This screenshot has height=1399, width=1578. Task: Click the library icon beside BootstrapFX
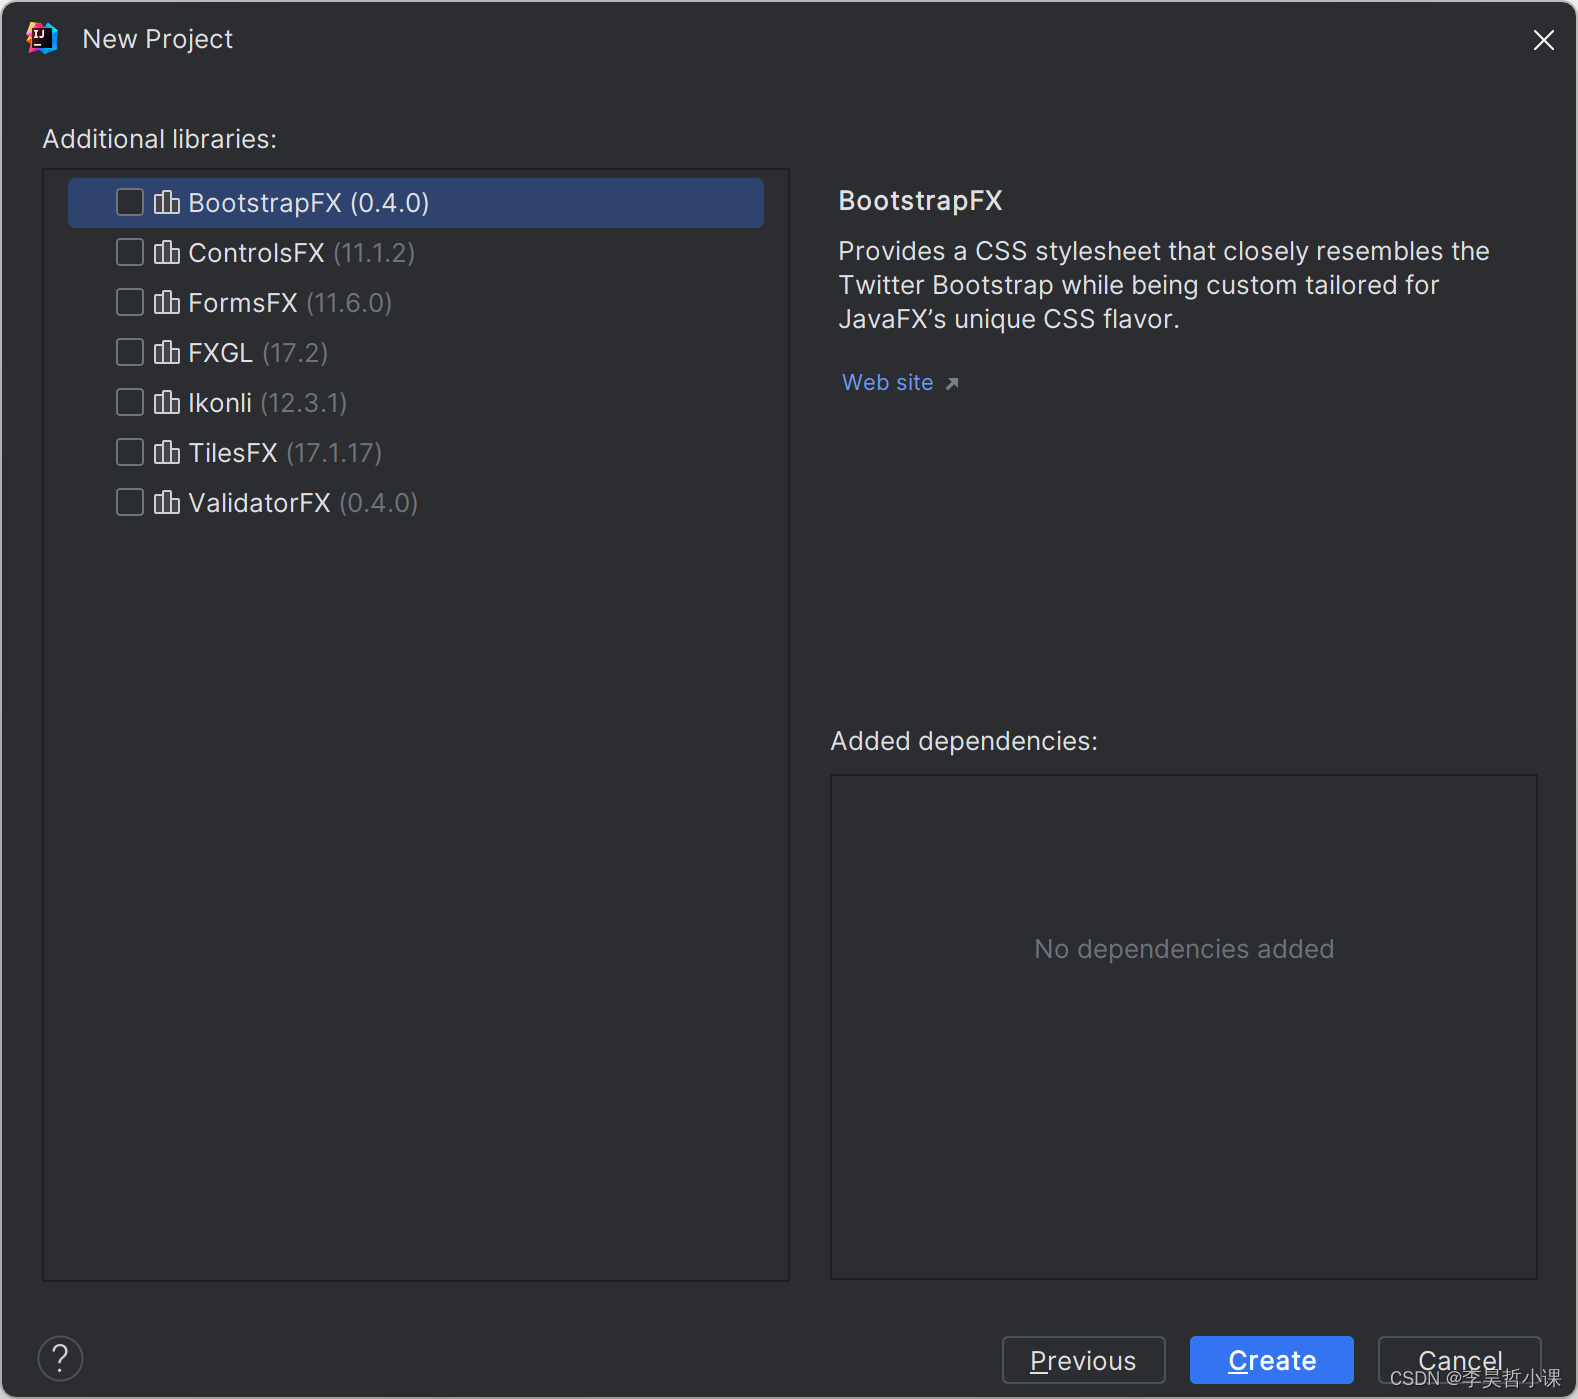pos(167,203)
